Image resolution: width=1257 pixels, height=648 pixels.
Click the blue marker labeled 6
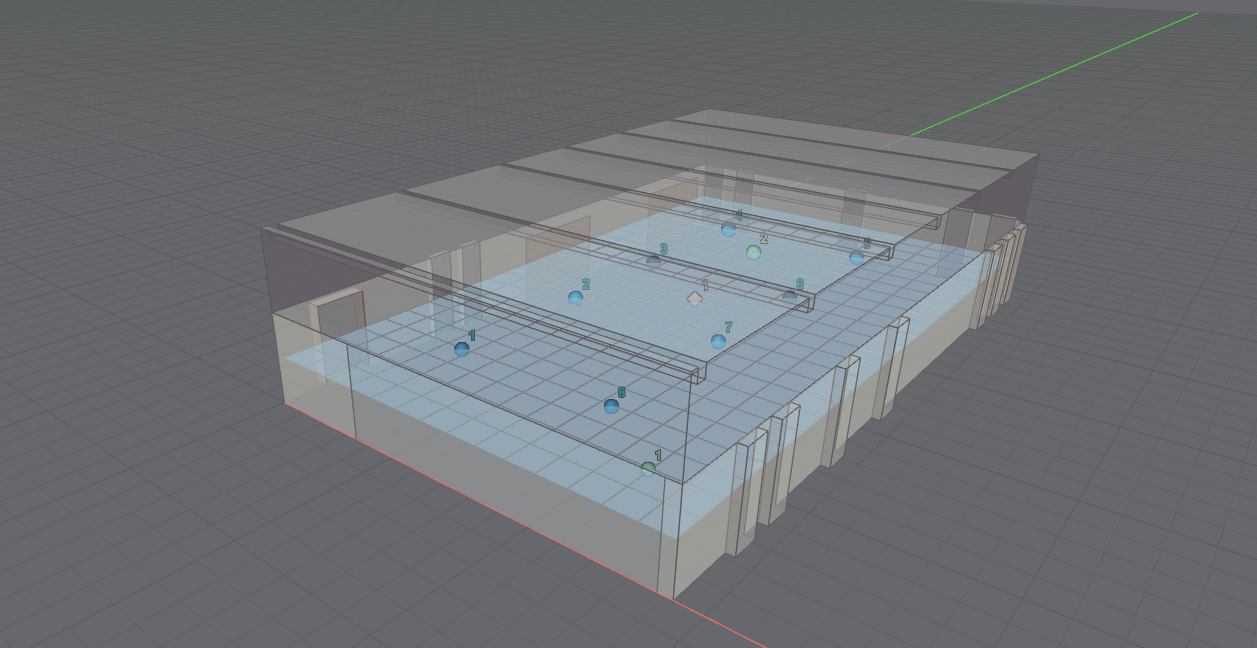(789, 295)
